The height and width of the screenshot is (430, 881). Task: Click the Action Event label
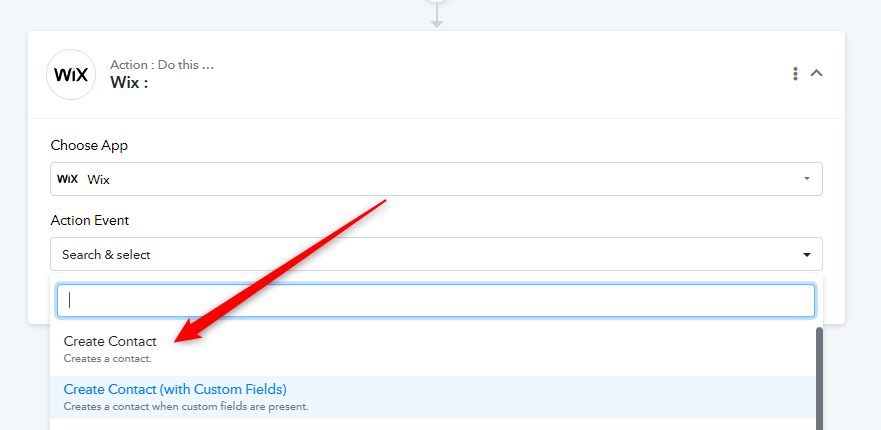[90, 220]
